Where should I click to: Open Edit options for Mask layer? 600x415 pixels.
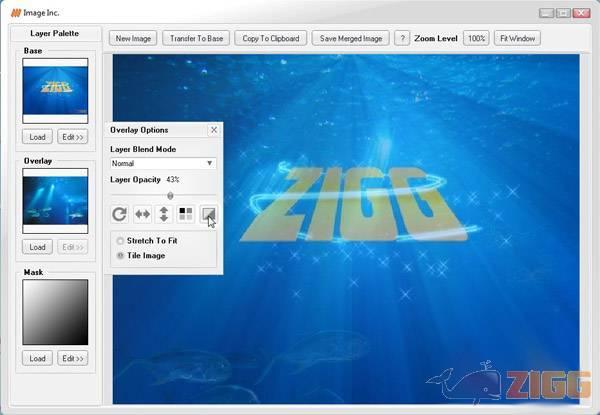[73, 358]
